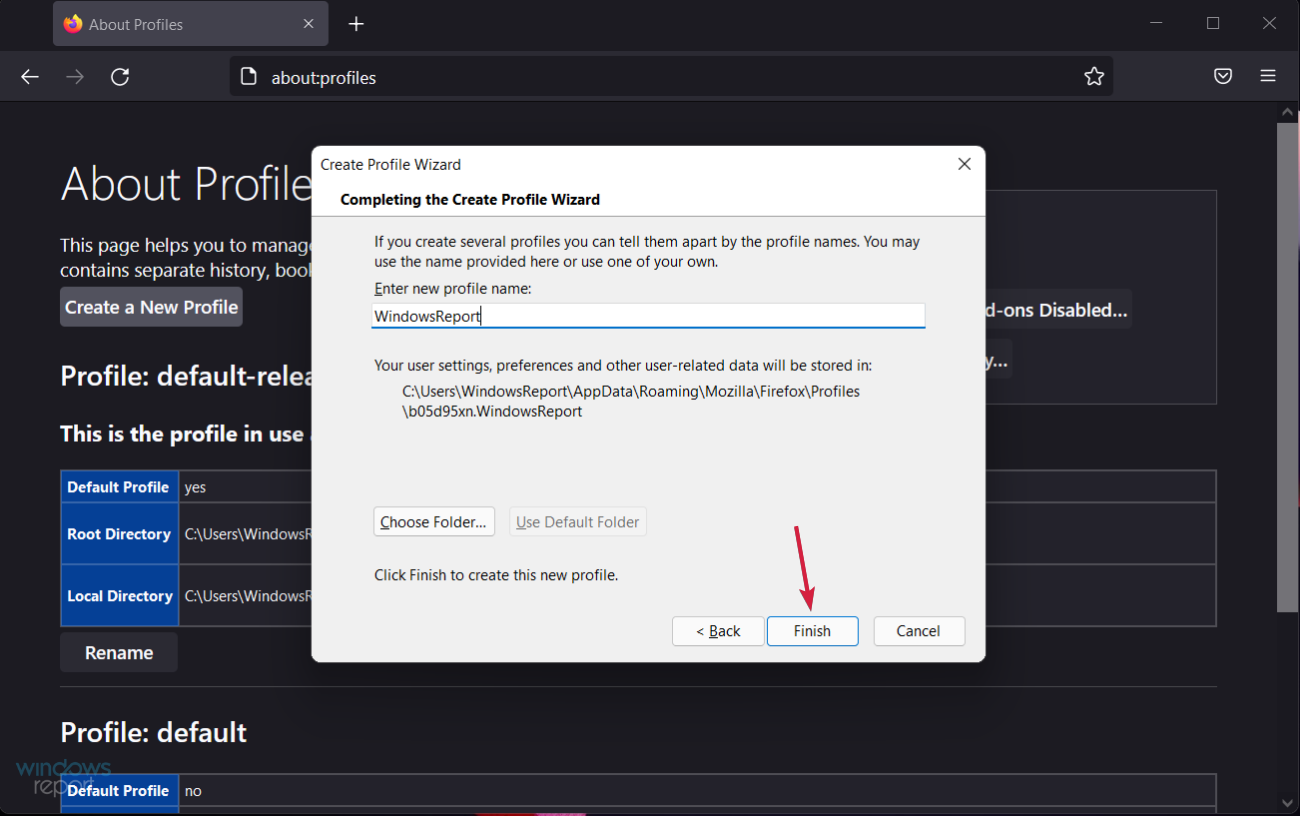
Task: Click inside the address bar
Action: pos(600,76)
